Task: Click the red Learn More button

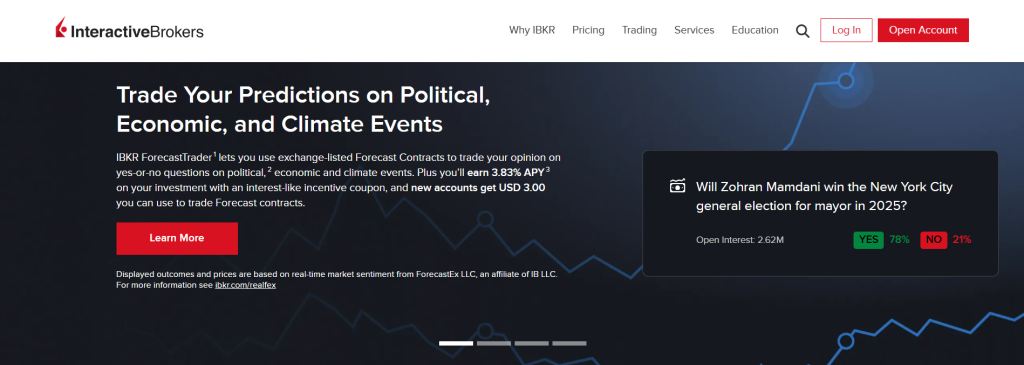Action: tap(177, 238)
